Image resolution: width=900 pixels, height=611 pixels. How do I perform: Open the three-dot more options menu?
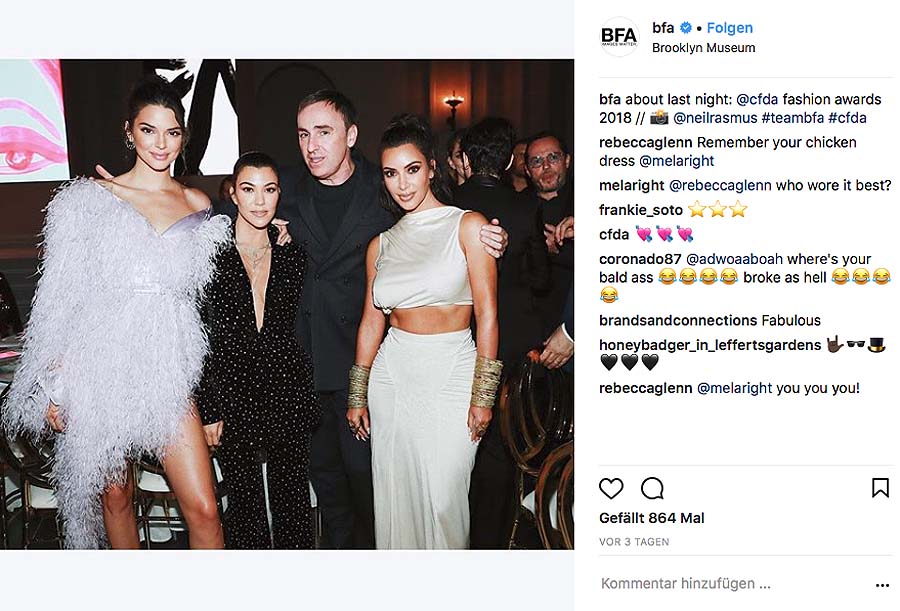click(x=882, y=585)
